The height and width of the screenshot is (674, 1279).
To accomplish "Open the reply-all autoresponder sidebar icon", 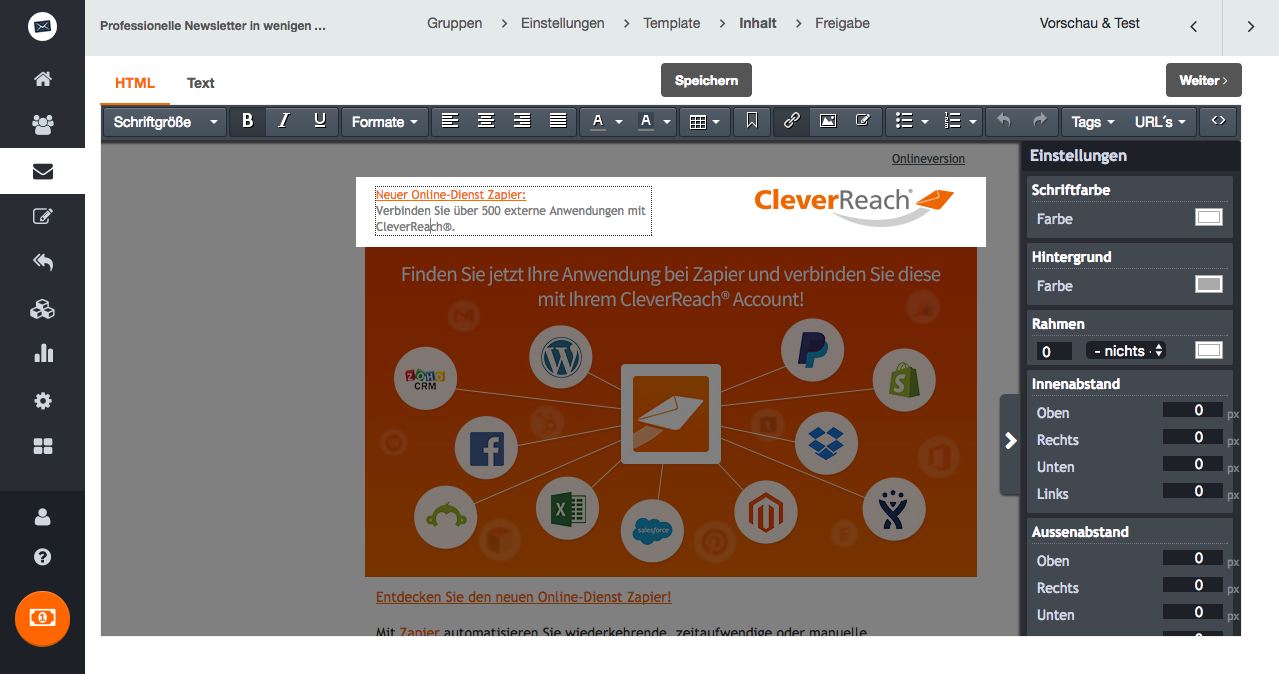I will tap(42, 262).
